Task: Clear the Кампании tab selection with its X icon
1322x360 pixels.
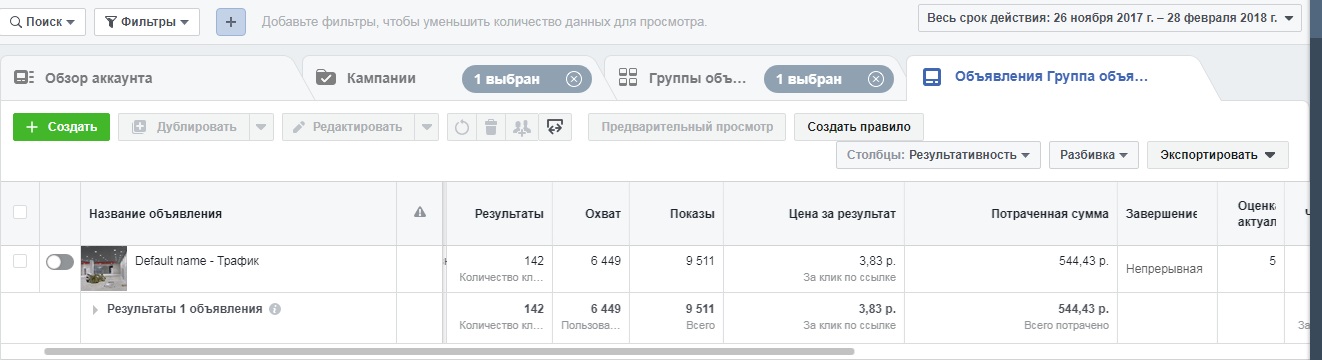Action: 573,79
